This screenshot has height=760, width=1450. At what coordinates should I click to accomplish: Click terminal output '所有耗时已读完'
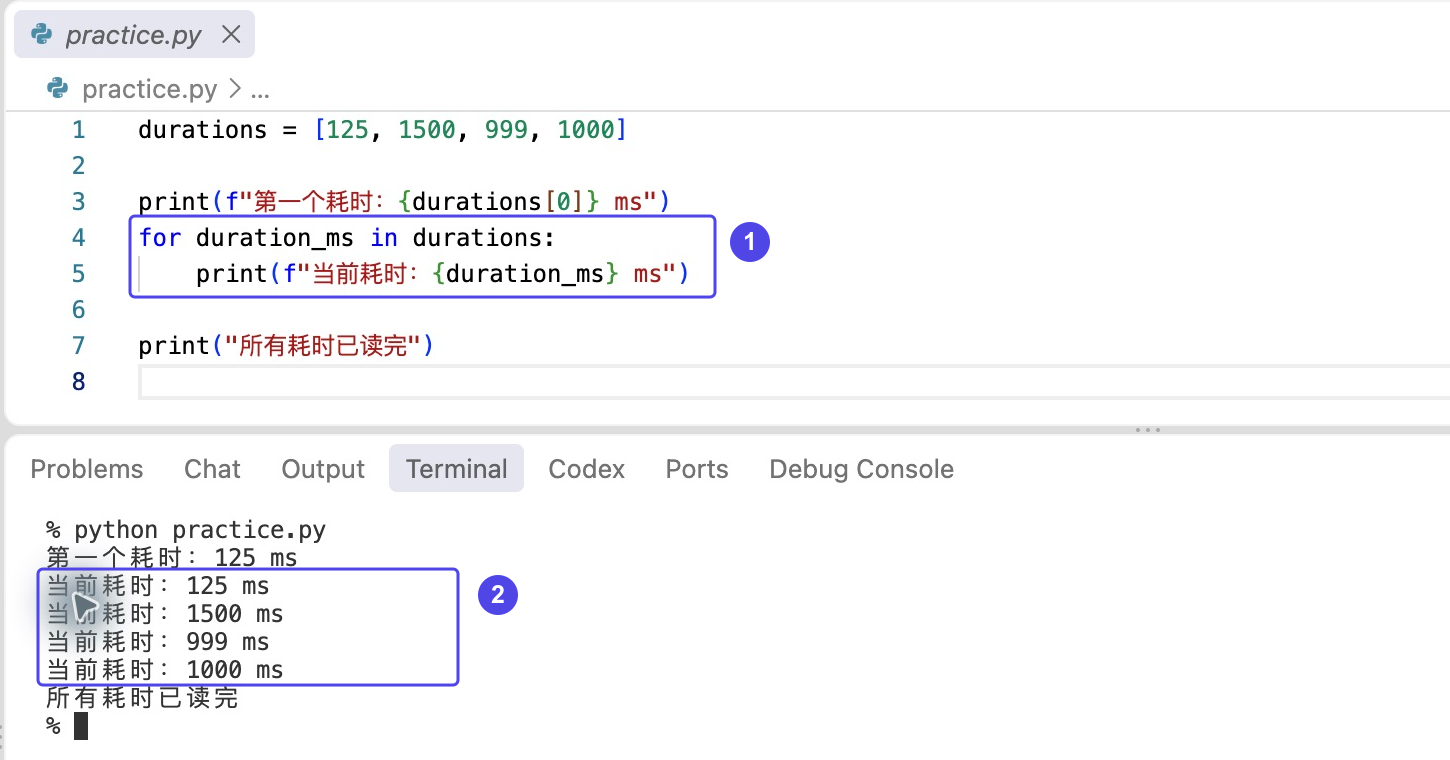point(142,698)
